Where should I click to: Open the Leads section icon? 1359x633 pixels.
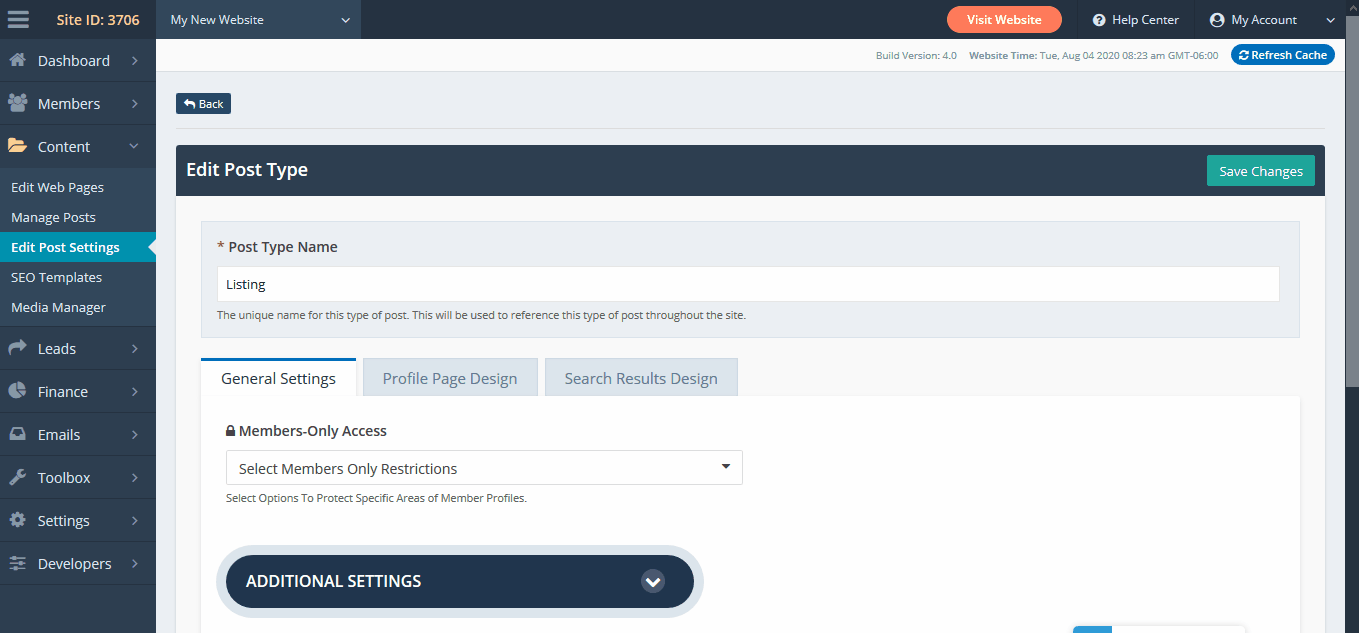(17, 347)
